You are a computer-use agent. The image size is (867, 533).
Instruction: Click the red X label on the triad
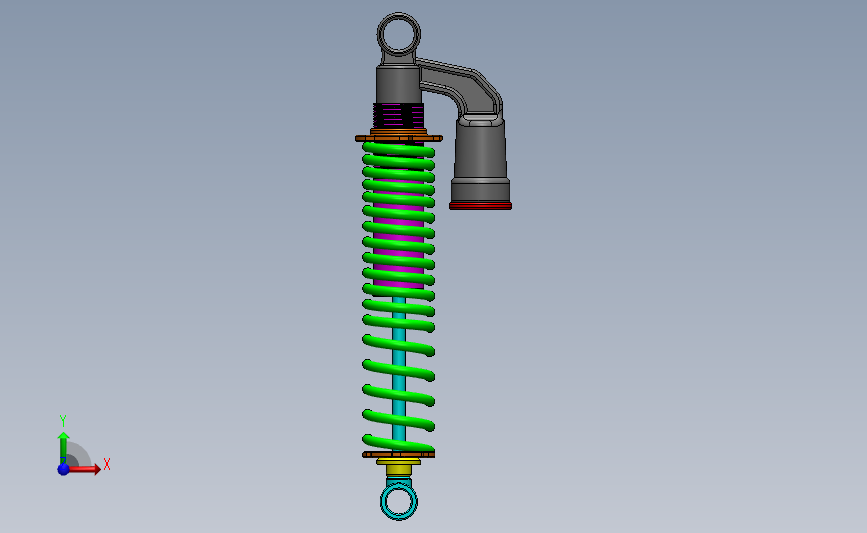(107, 464)
